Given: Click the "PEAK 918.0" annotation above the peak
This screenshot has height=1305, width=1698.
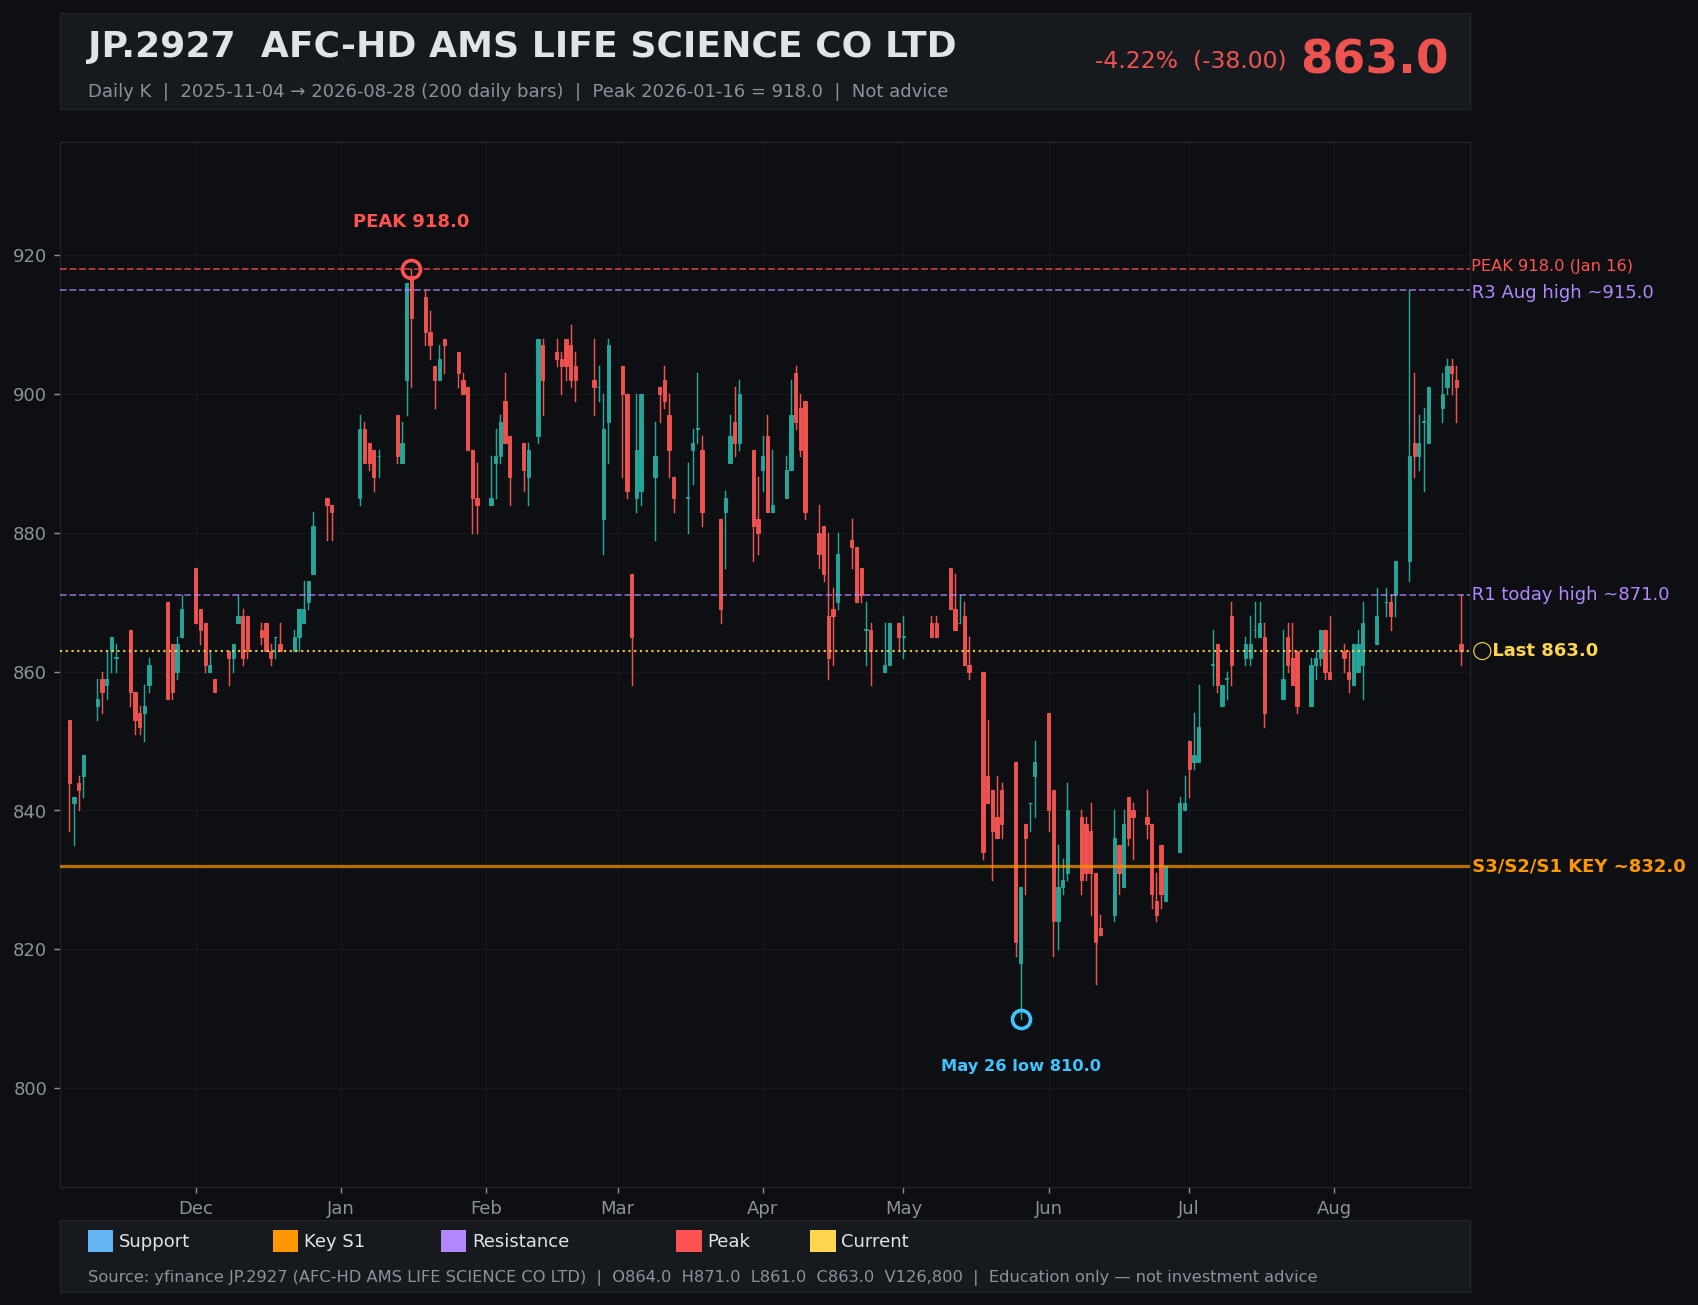Looking at the screenshot, I should (x=411, y=221).
